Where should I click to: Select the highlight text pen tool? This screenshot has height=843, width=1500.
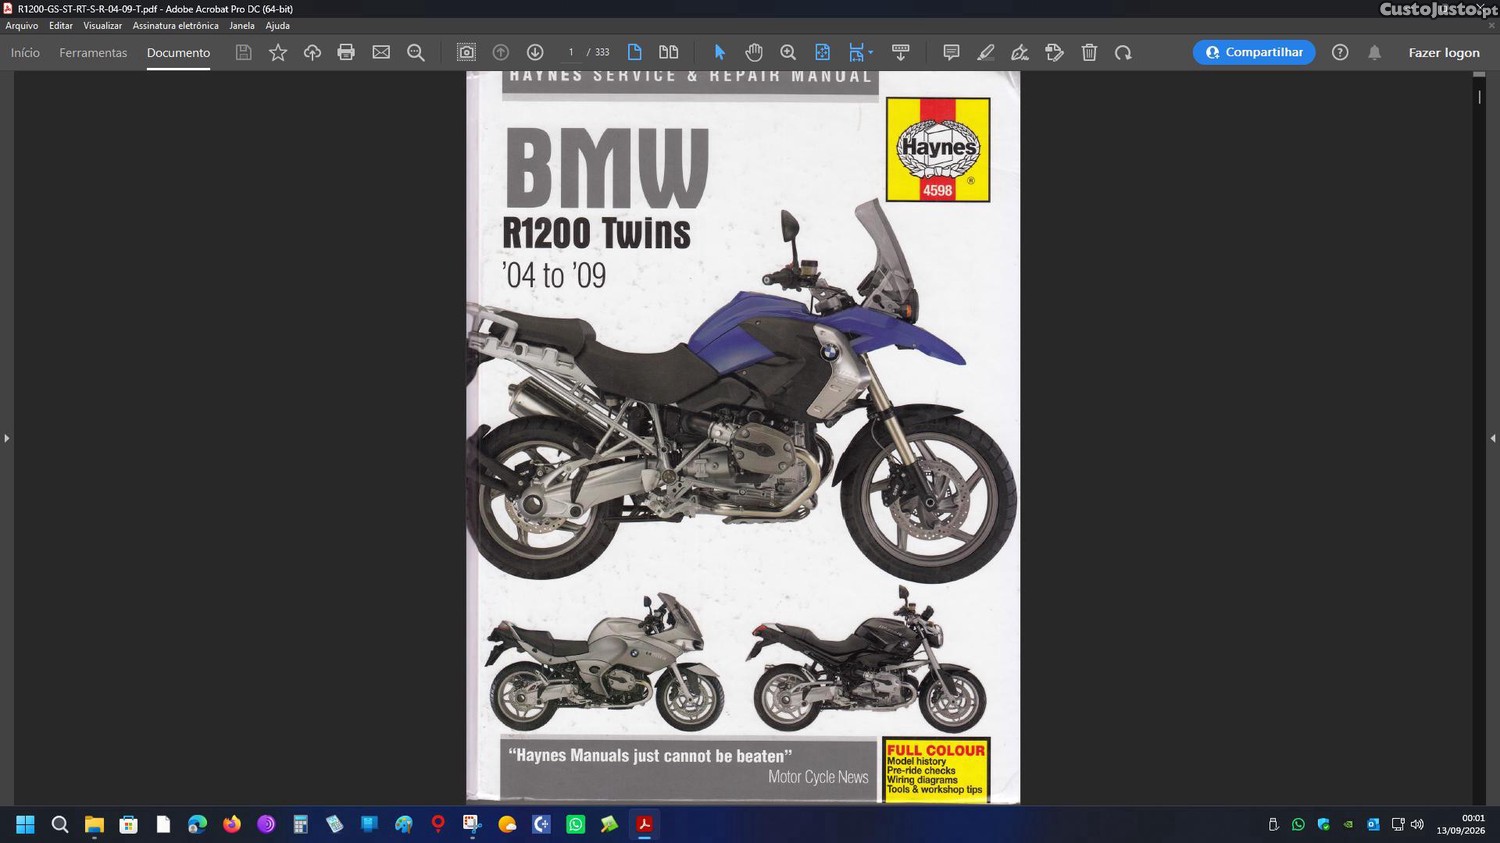point(985,52)
